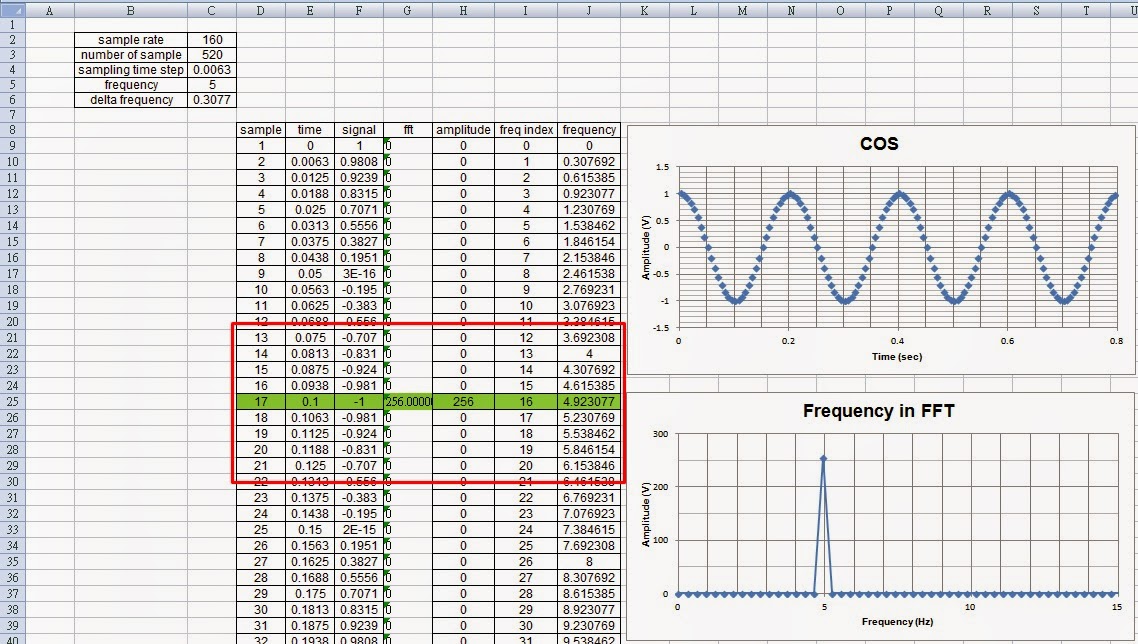Viewport: 1138px width, 644px height.
Task: Select column header J
Action: coord(589,11)
